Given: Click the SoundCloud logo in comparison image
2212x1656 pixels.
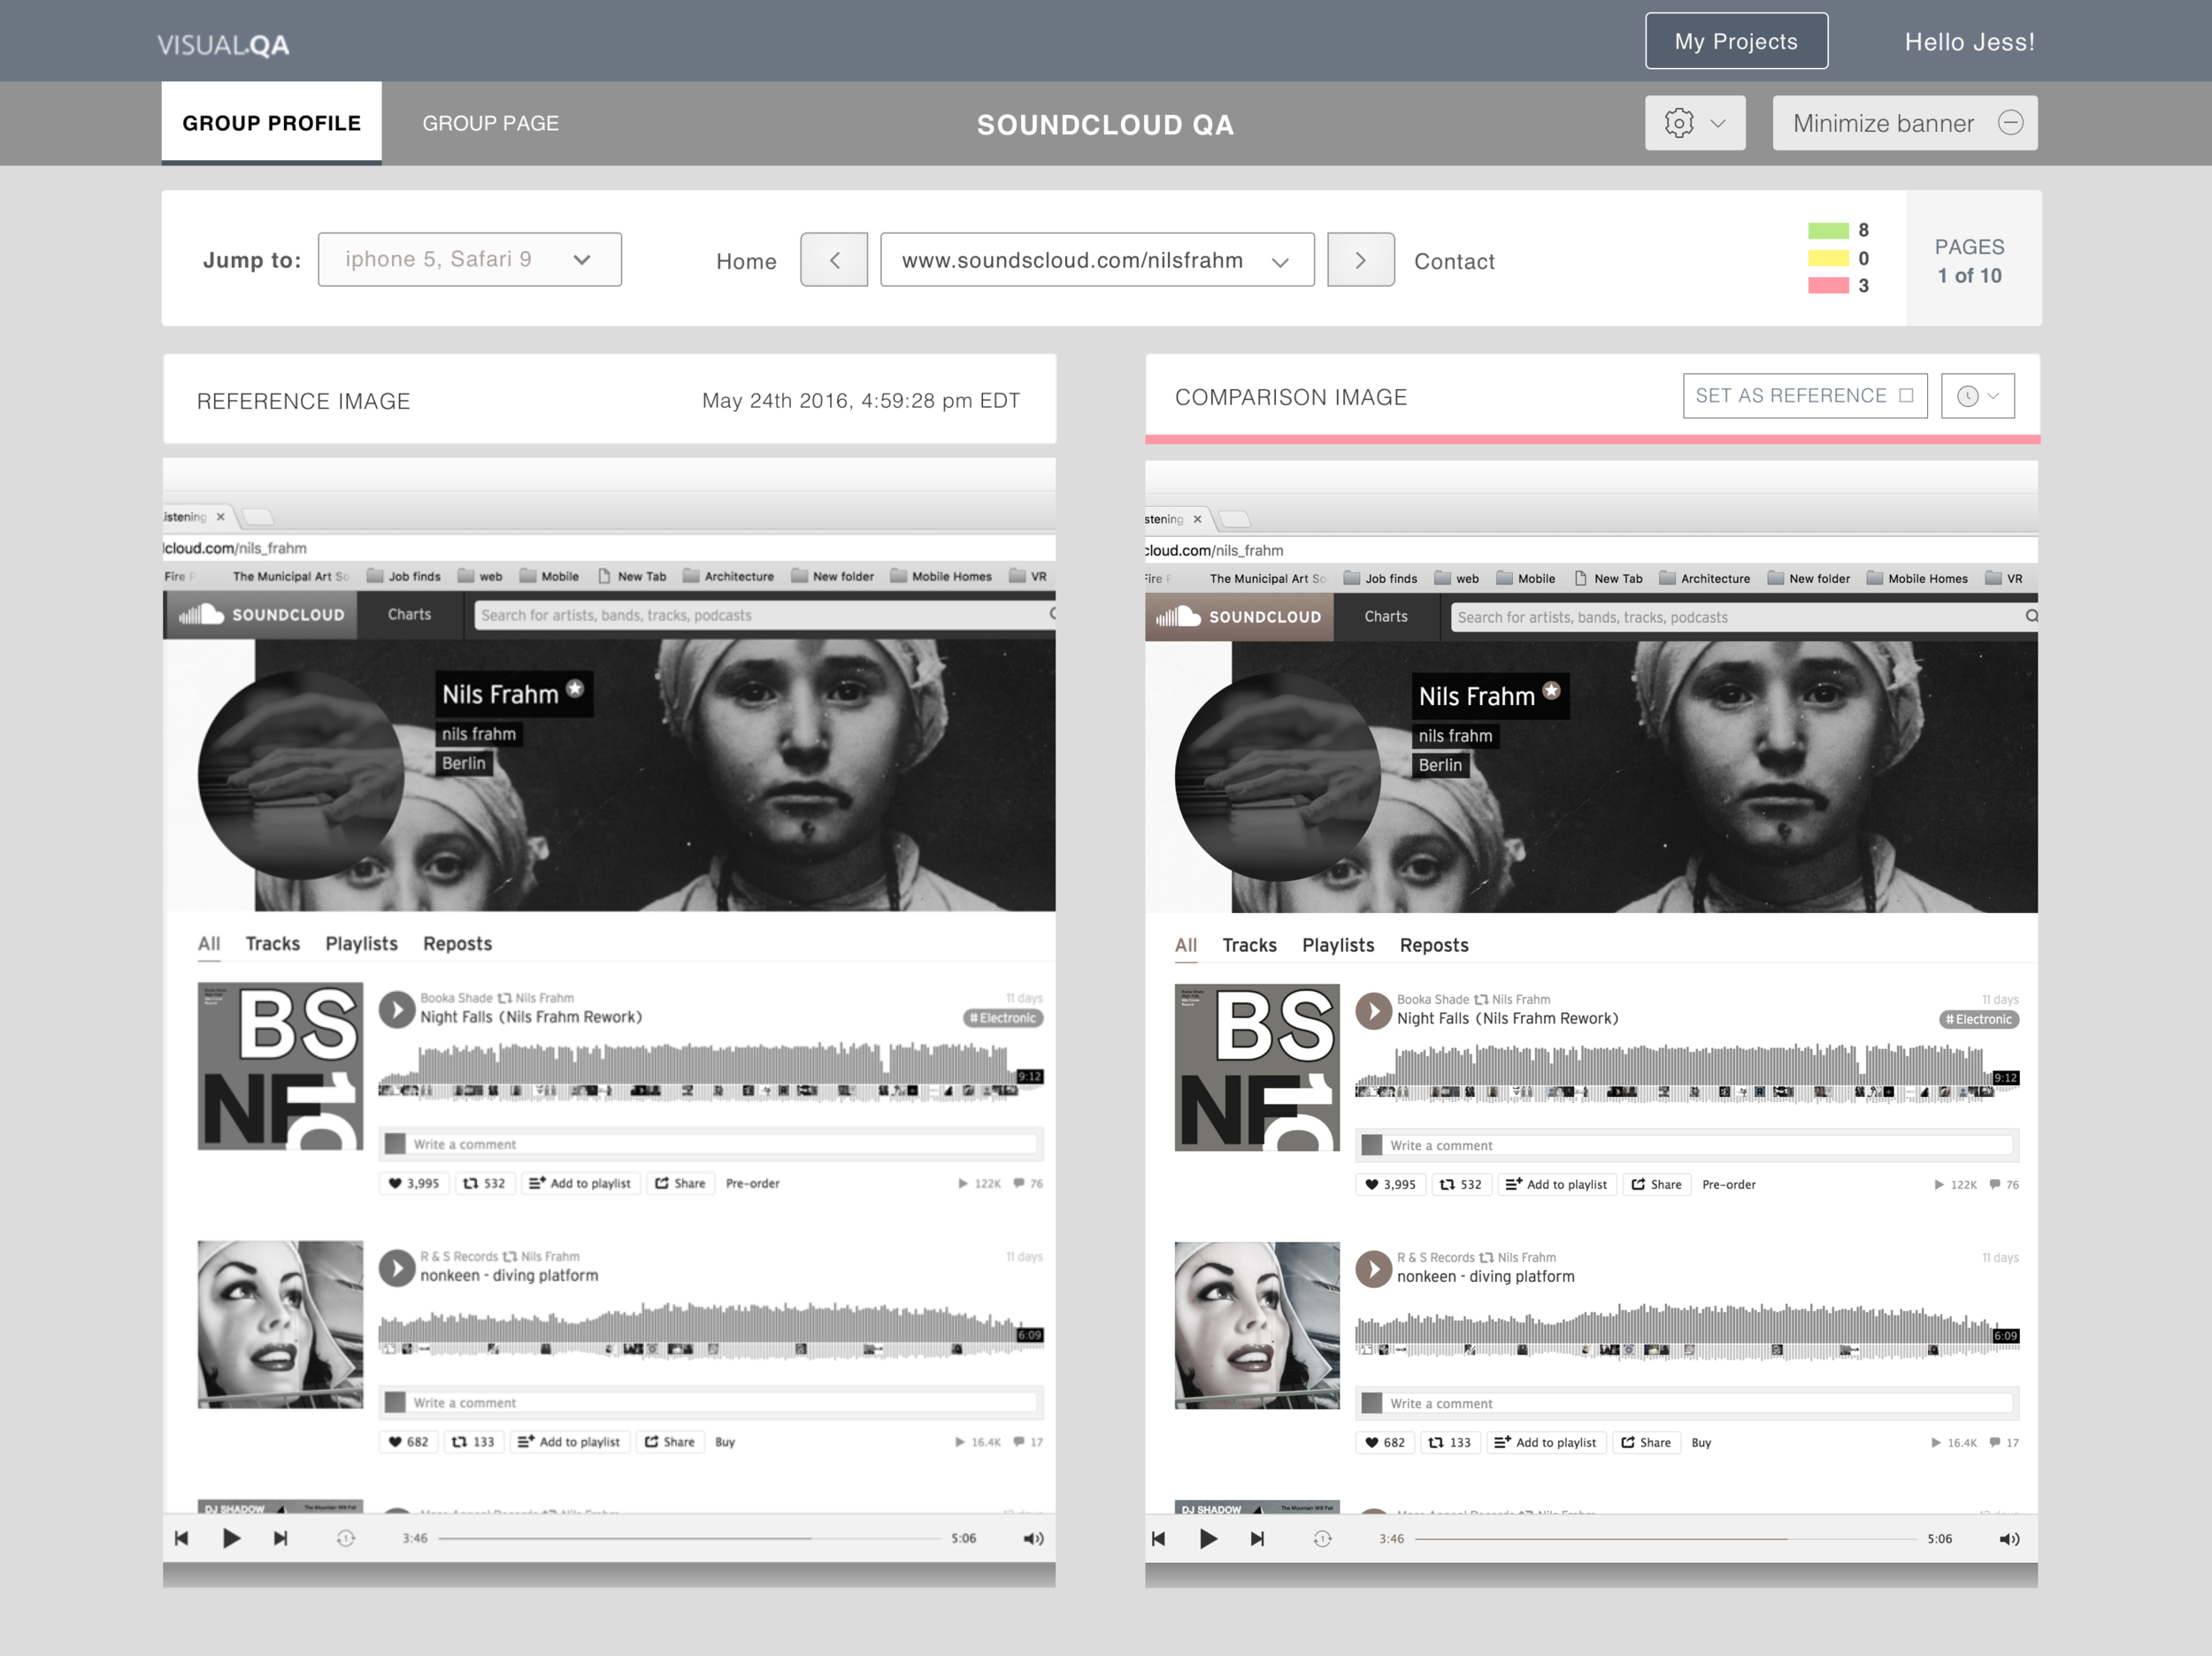Looking at the screenshot, I should [x=1238, y=616].
